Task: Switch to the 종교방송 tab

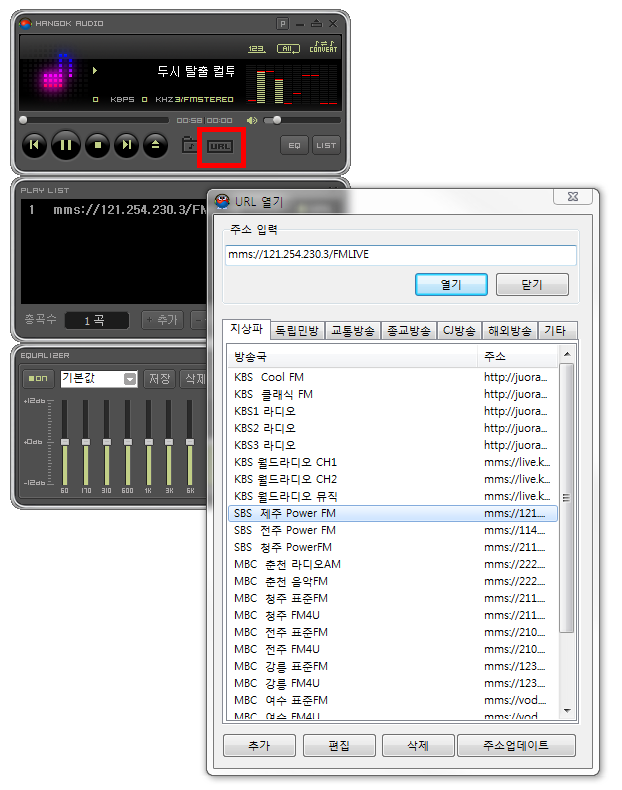Action: pos(409,331)
